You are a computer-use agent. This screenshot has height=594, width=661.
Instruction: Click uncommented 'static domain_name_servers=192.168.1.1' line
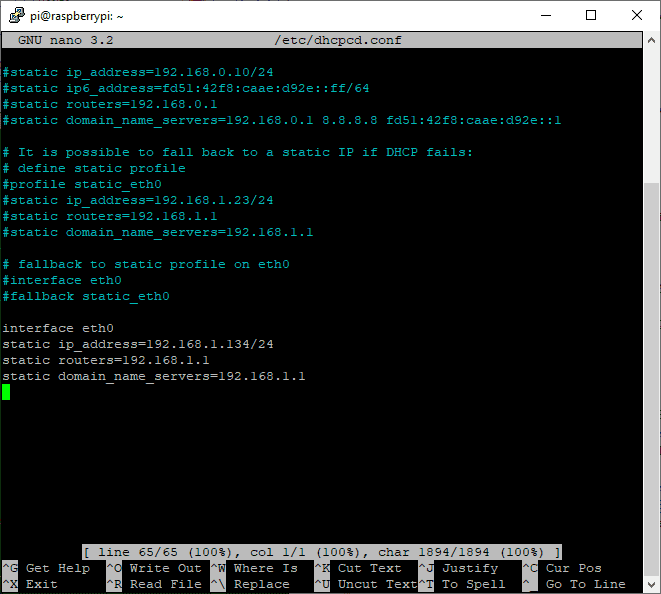pyautogui.click(x=154, y=376)
